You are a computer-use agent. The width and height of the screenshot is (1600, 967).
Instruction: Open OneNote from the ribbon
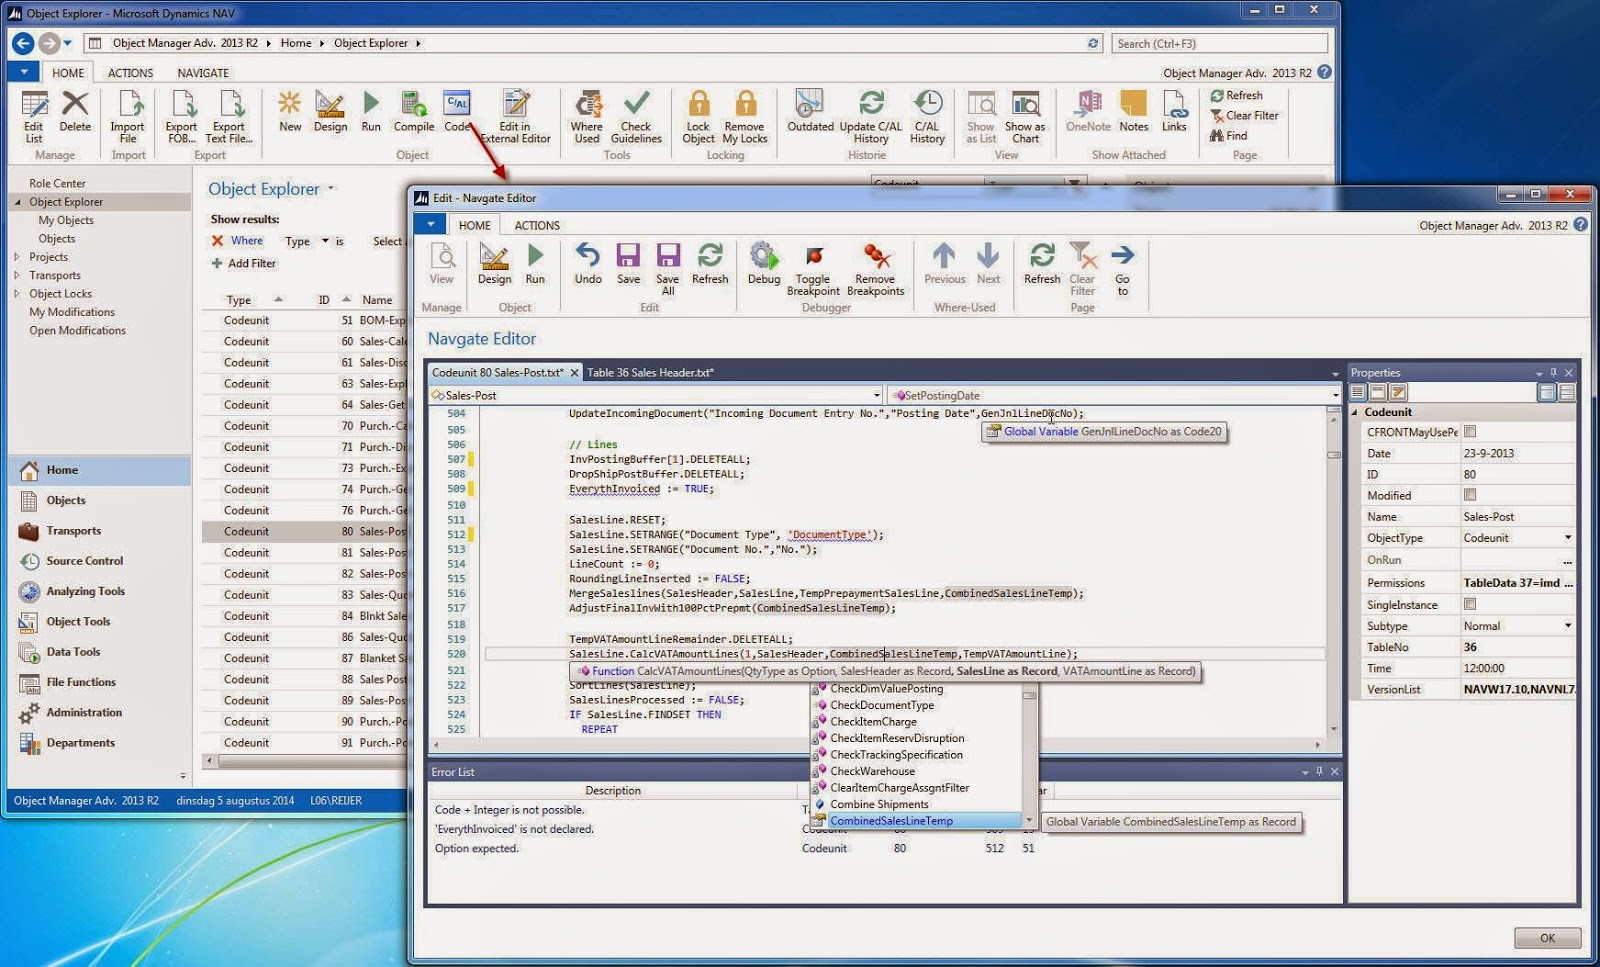[1088, 110]
